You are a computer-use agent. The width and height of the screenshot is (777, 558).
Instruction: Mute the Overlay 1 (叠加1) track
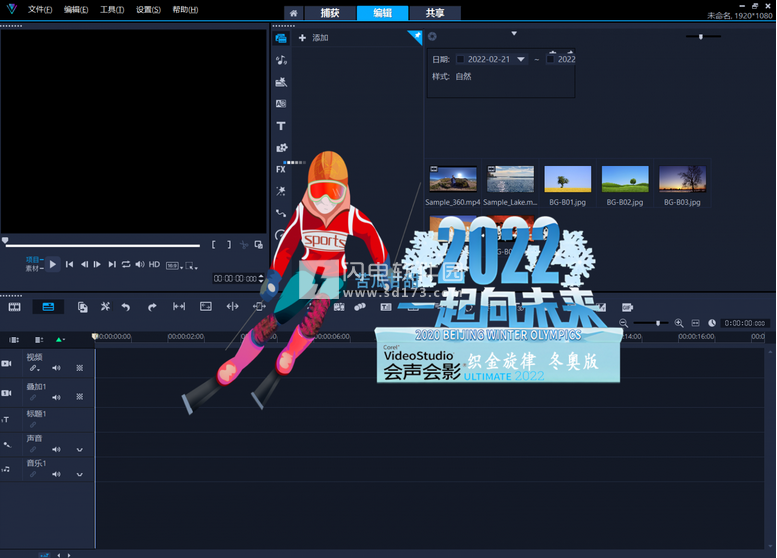point(56,397)
